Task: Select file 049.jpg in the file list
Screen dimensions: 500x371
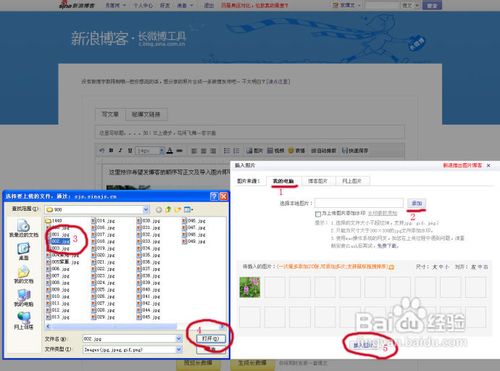Action: click(x=194, y=241)
